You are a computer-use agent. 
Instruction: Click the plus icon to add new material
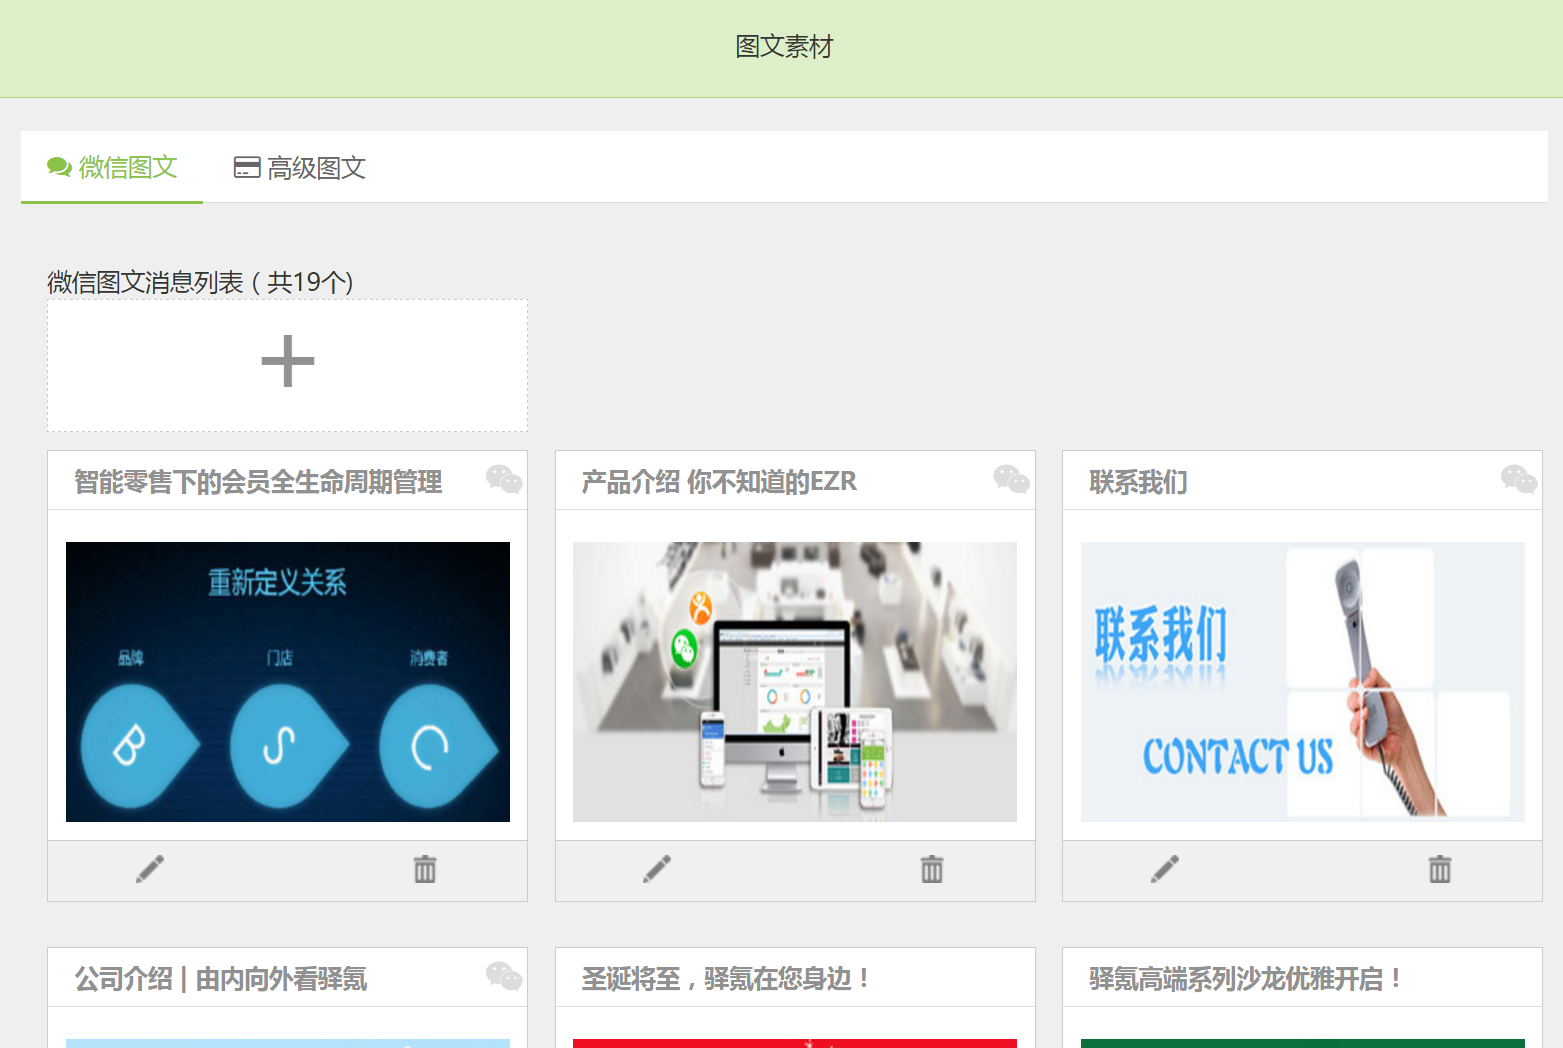tap(288, 362)
